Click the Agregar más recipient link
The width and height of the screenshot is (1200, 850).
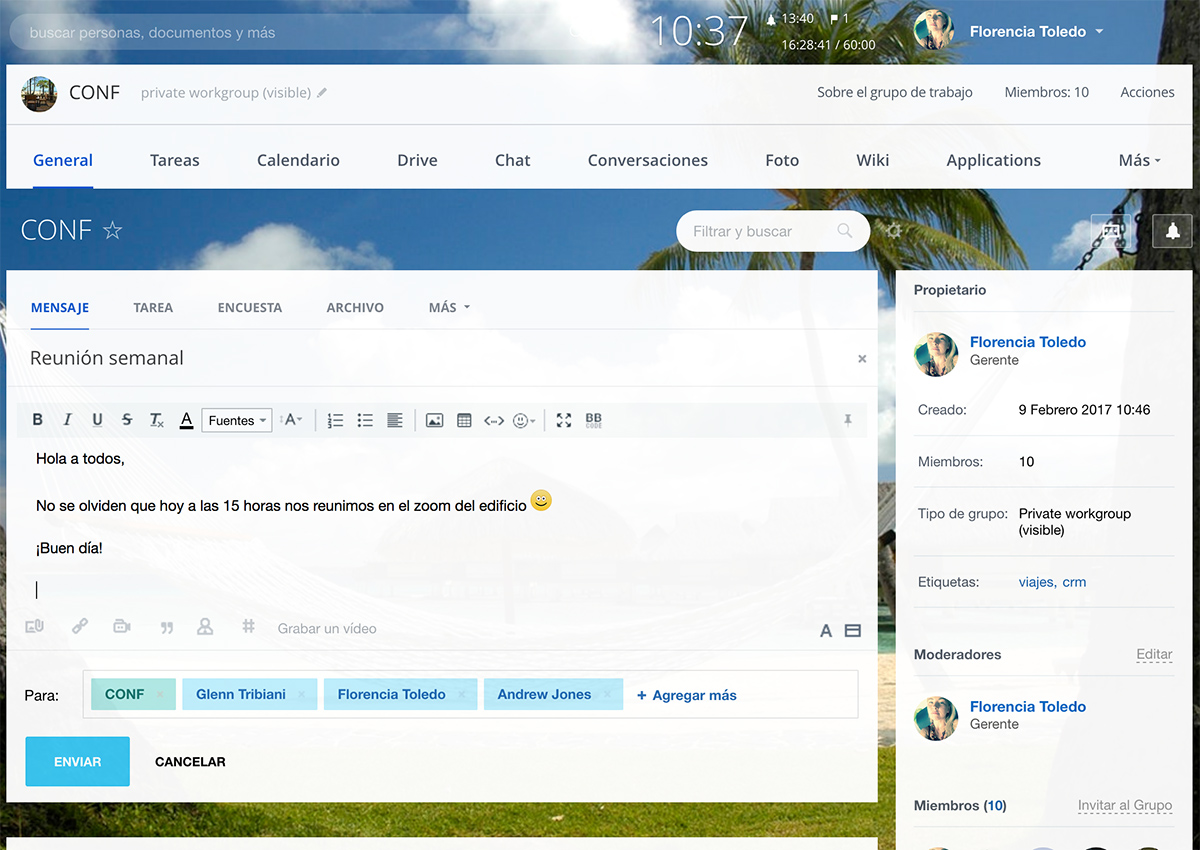687,695
